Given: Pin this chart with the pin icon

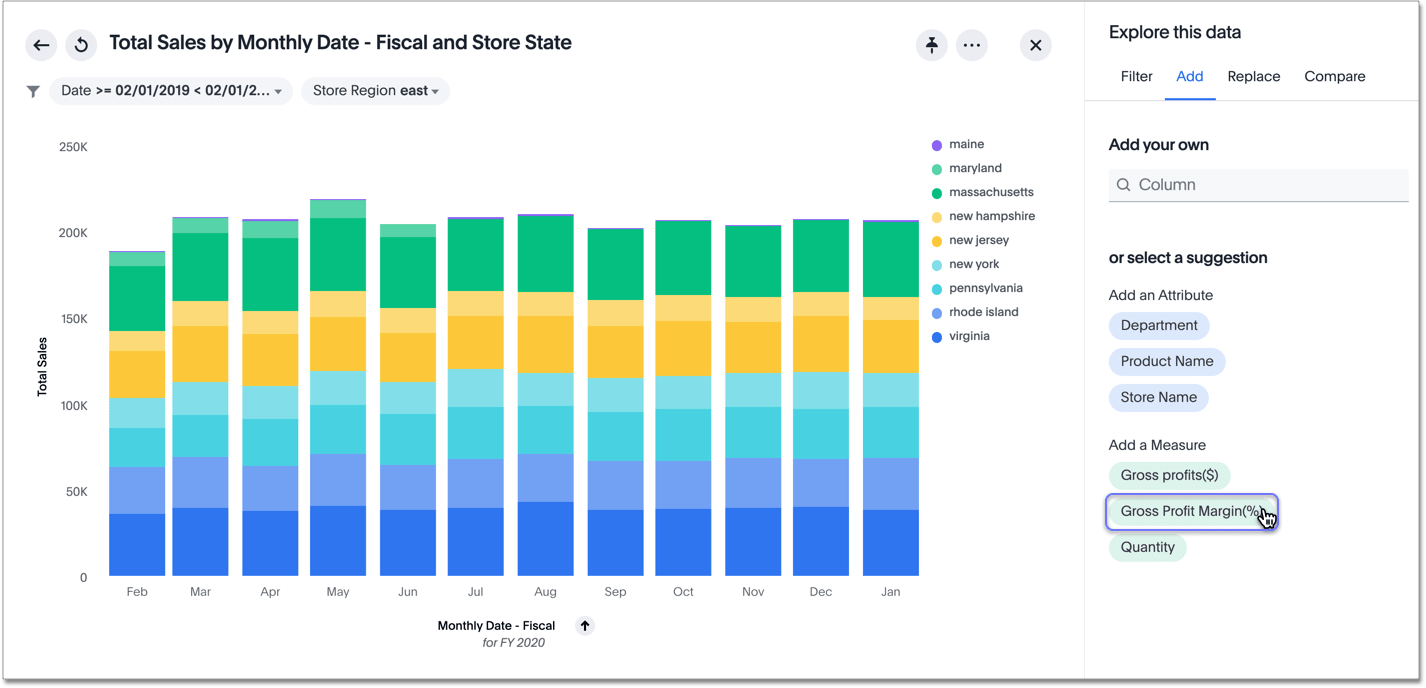Looking at the screenshot, I should pyautogui.click(x=931, y=45).
